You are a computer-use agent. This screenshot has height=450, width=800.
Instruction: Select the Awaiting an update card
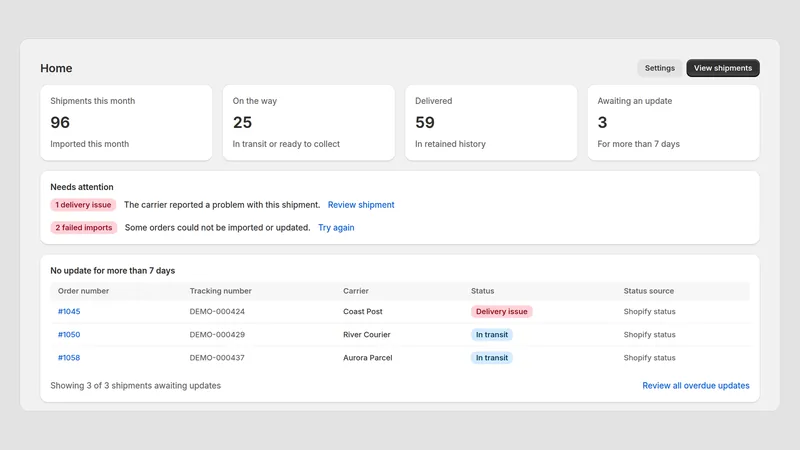pos(673,122)
